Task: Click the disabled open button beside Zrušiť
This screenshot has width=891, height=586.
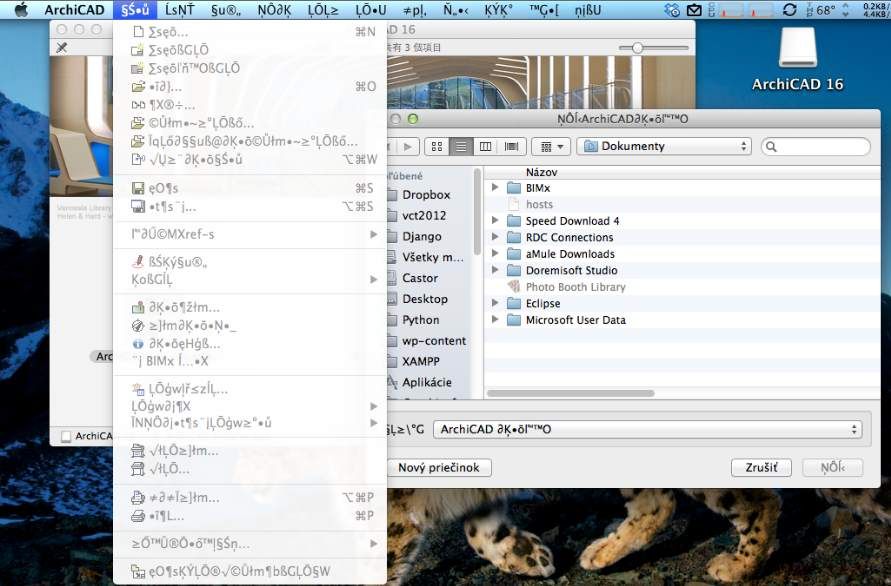Action: pyautogui.click(x=832, y=468)
